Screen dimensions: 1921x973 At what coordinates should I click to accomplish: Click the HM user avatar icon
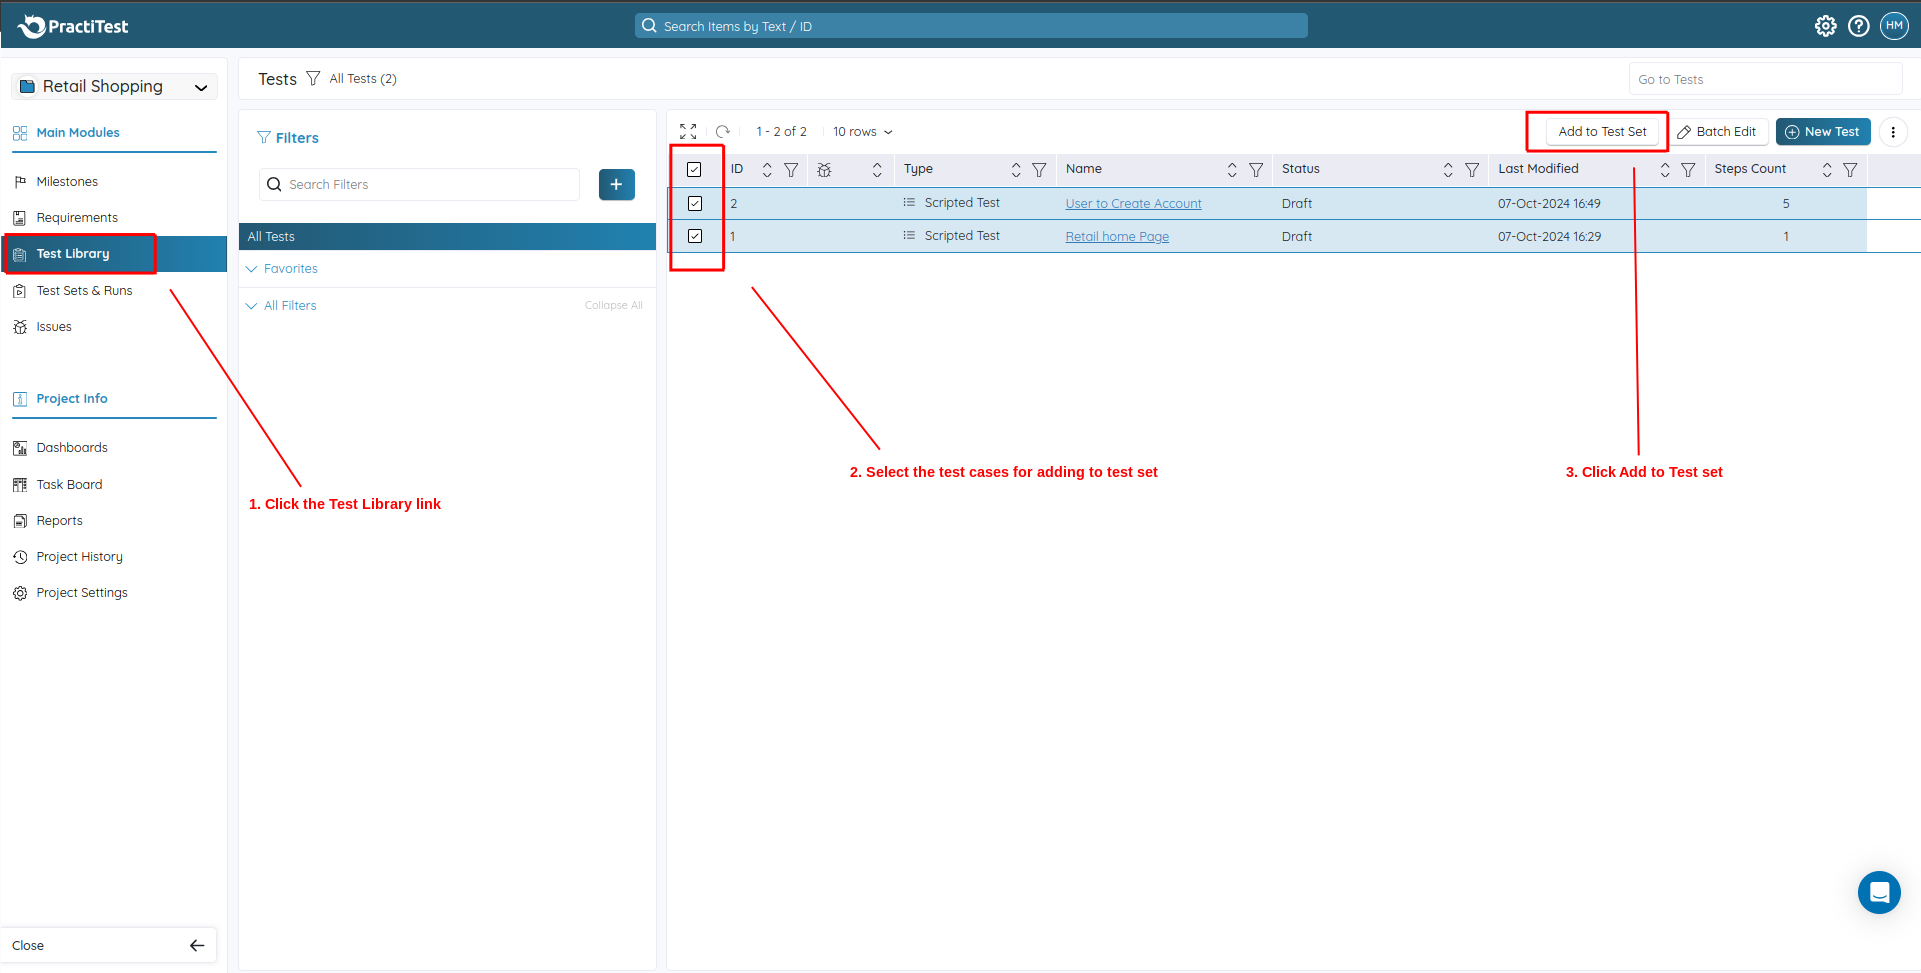[x=1894, y=26]
